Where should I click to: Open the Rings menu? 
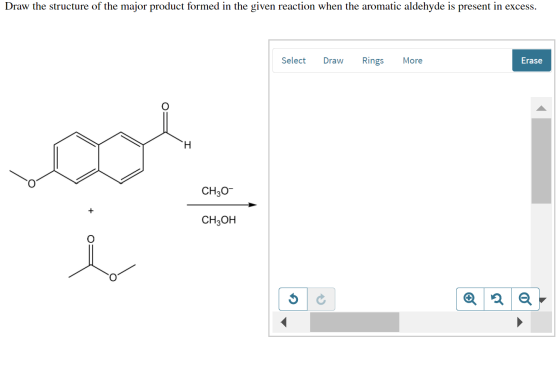pyautogui.click(x=373, y=61)
